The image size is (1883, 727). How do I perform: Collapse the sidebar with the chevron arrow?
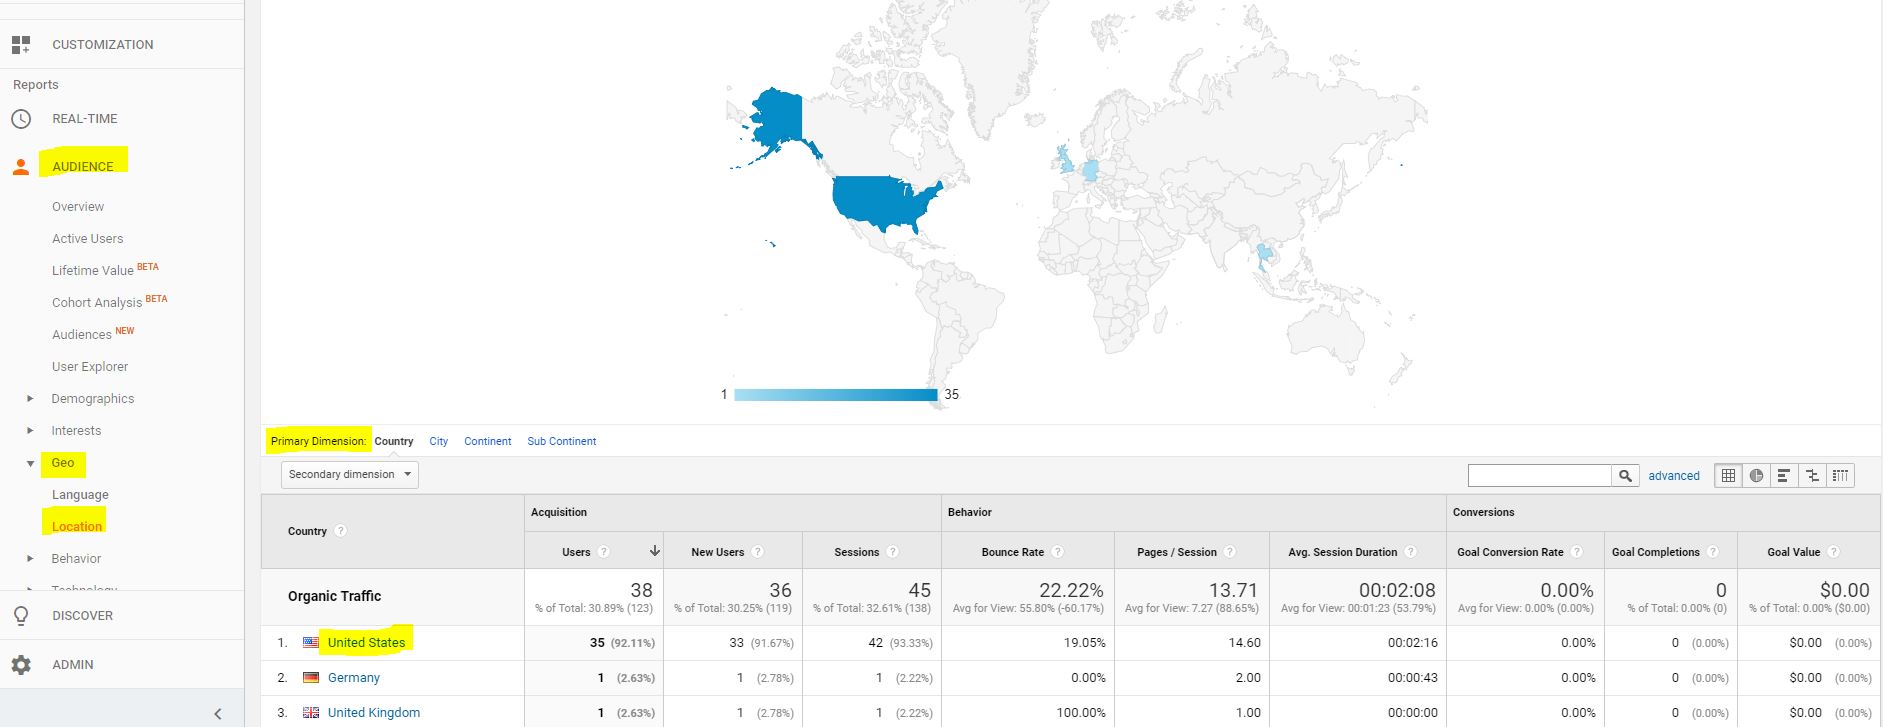(218, 713)
